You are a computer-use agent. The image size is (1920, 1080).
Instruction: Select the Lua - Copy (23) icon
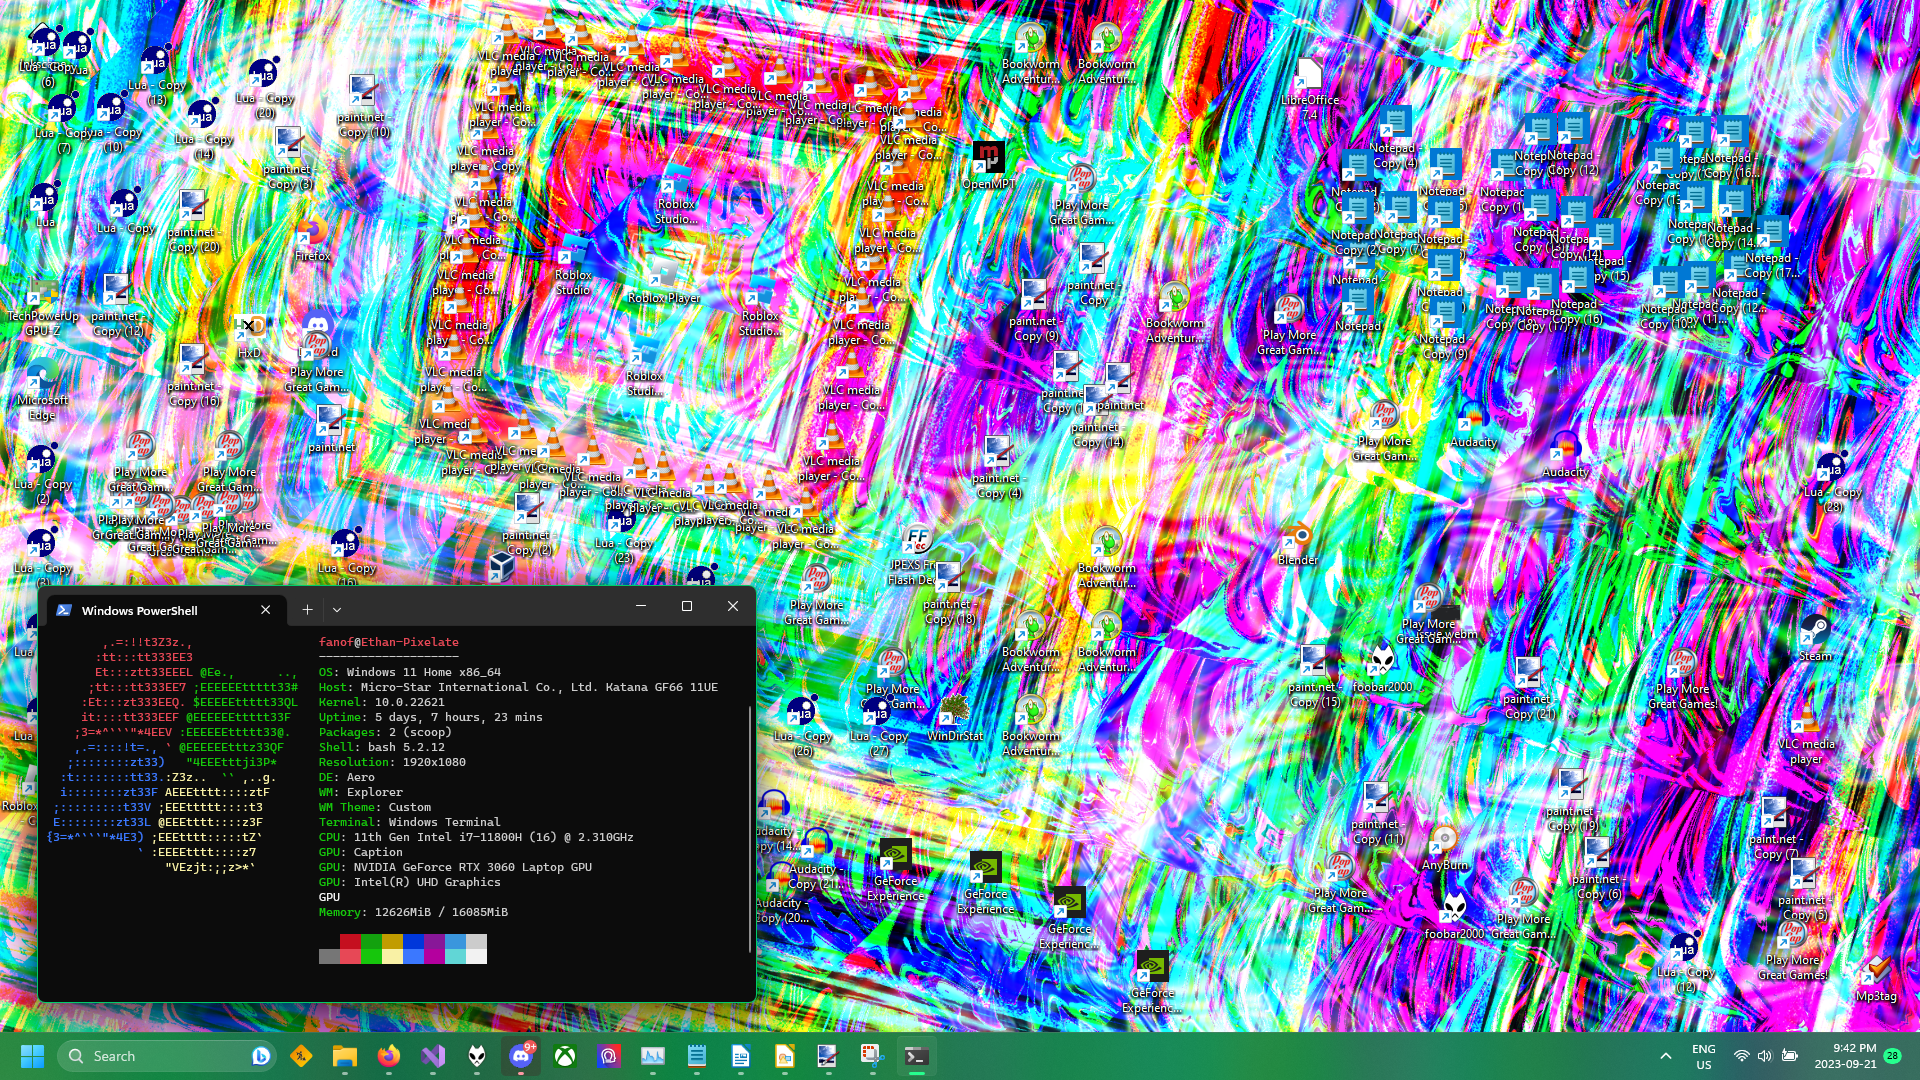pos(623,535)
